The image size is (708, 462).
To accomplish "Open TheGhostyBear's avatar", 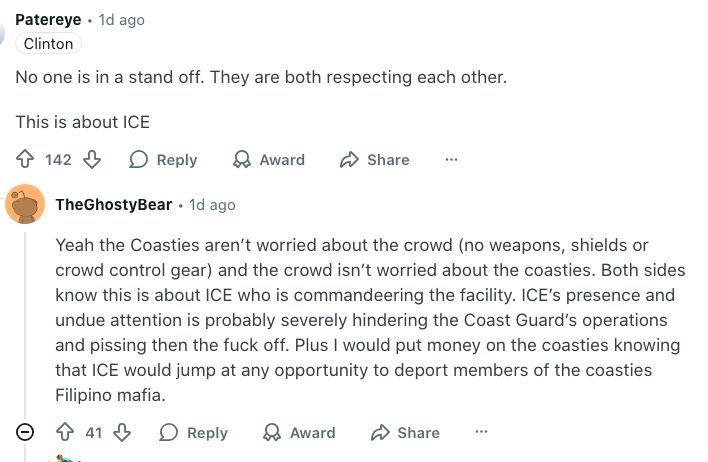I will tap(25, 204).
